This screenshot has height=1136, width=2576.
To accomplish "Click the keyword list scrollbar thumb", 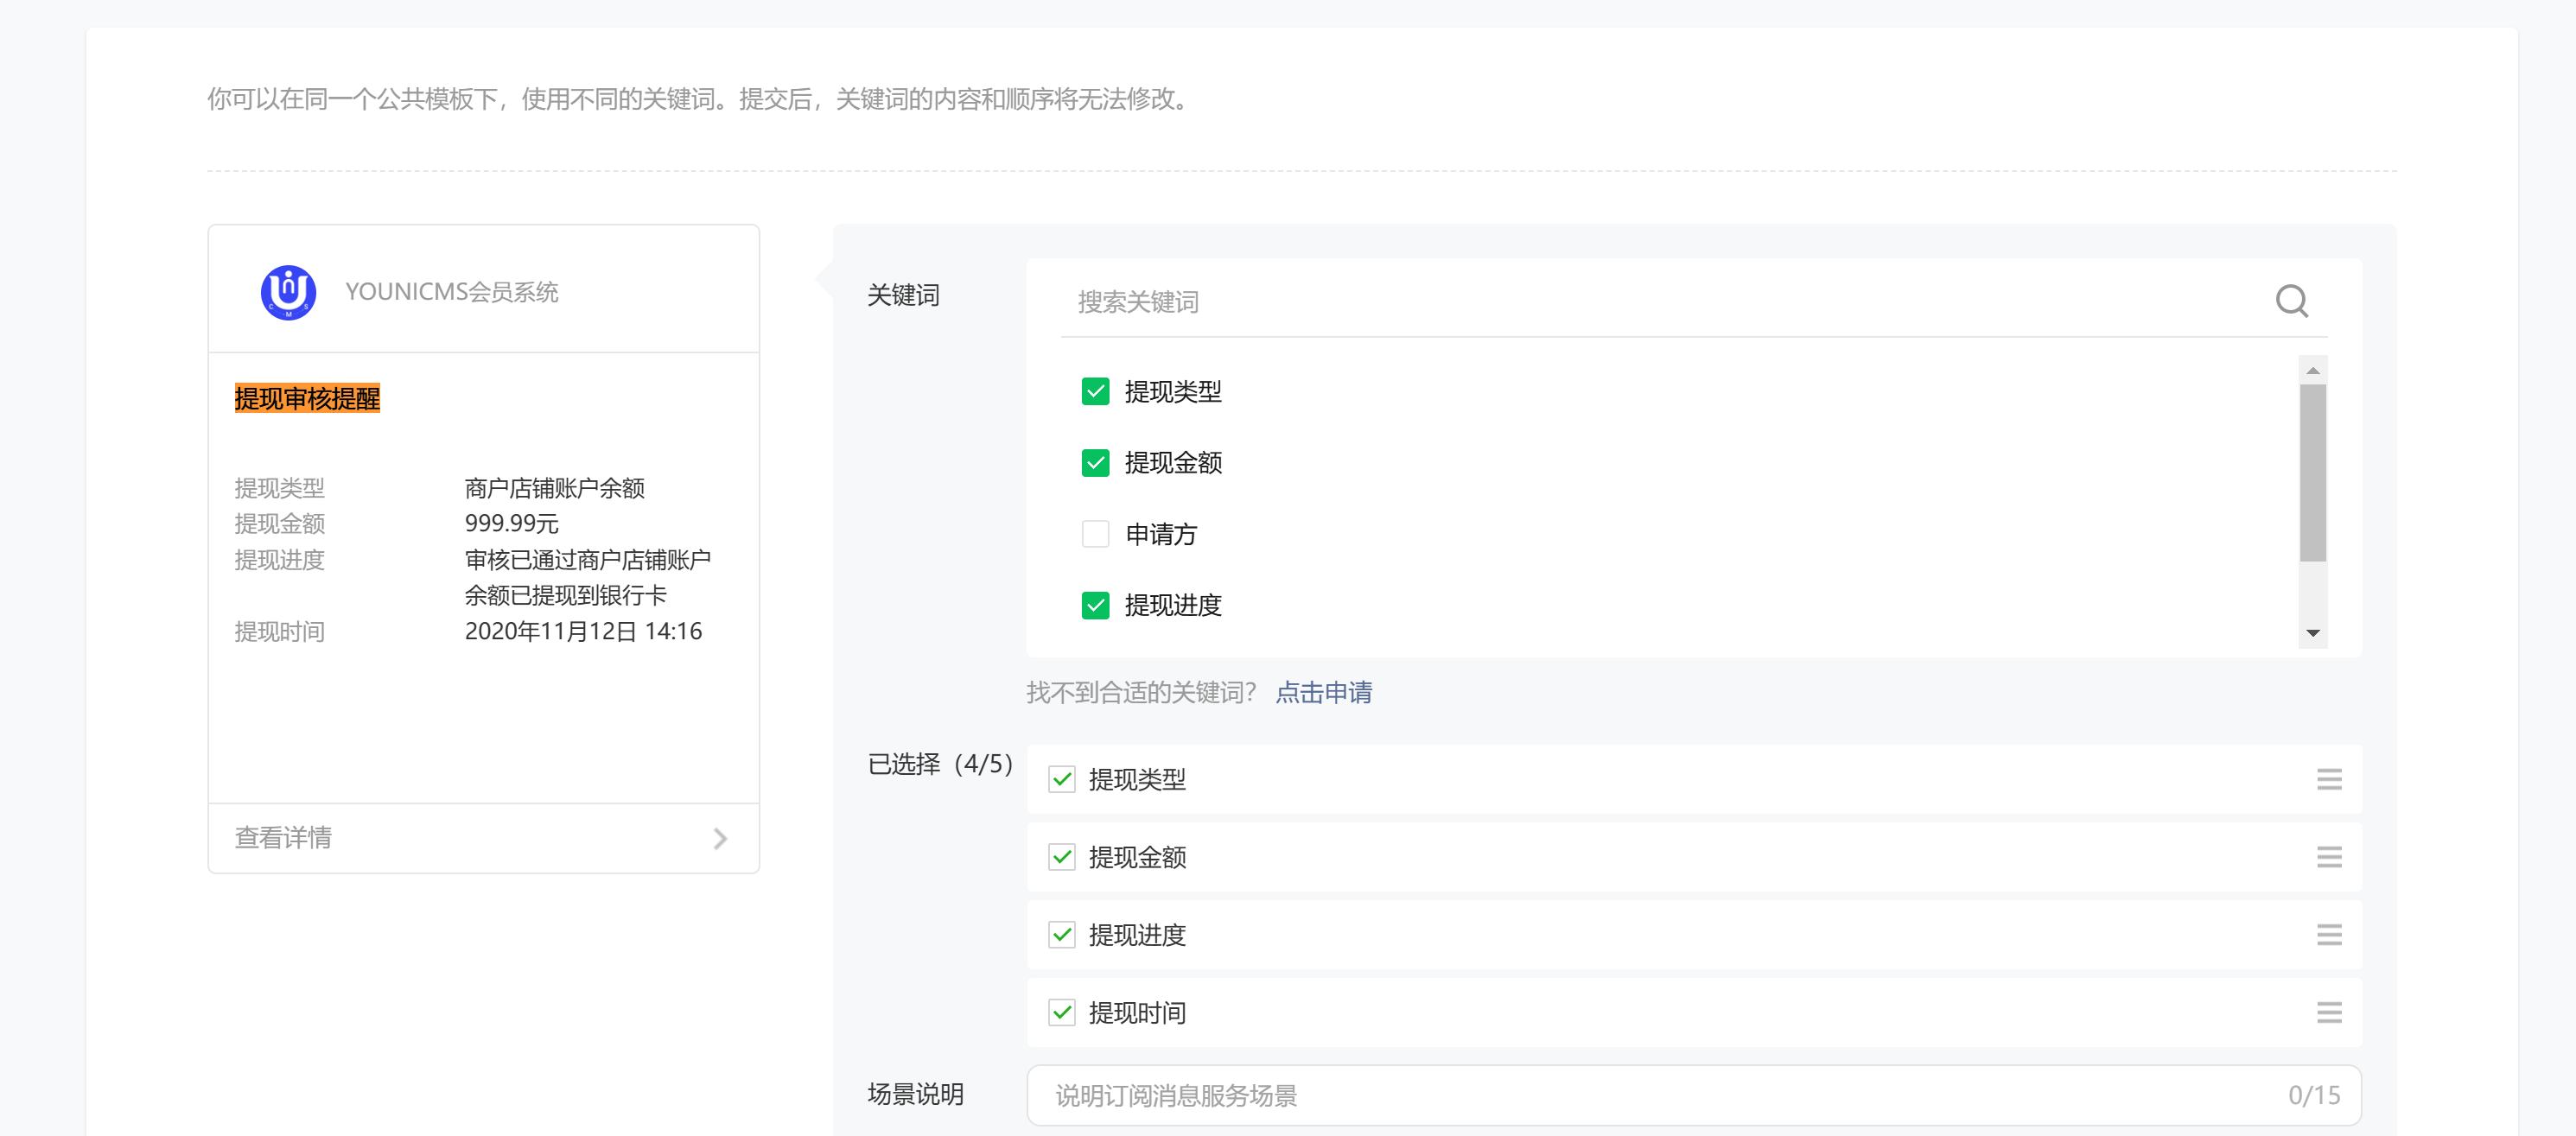I will (x=2312, y=473).
